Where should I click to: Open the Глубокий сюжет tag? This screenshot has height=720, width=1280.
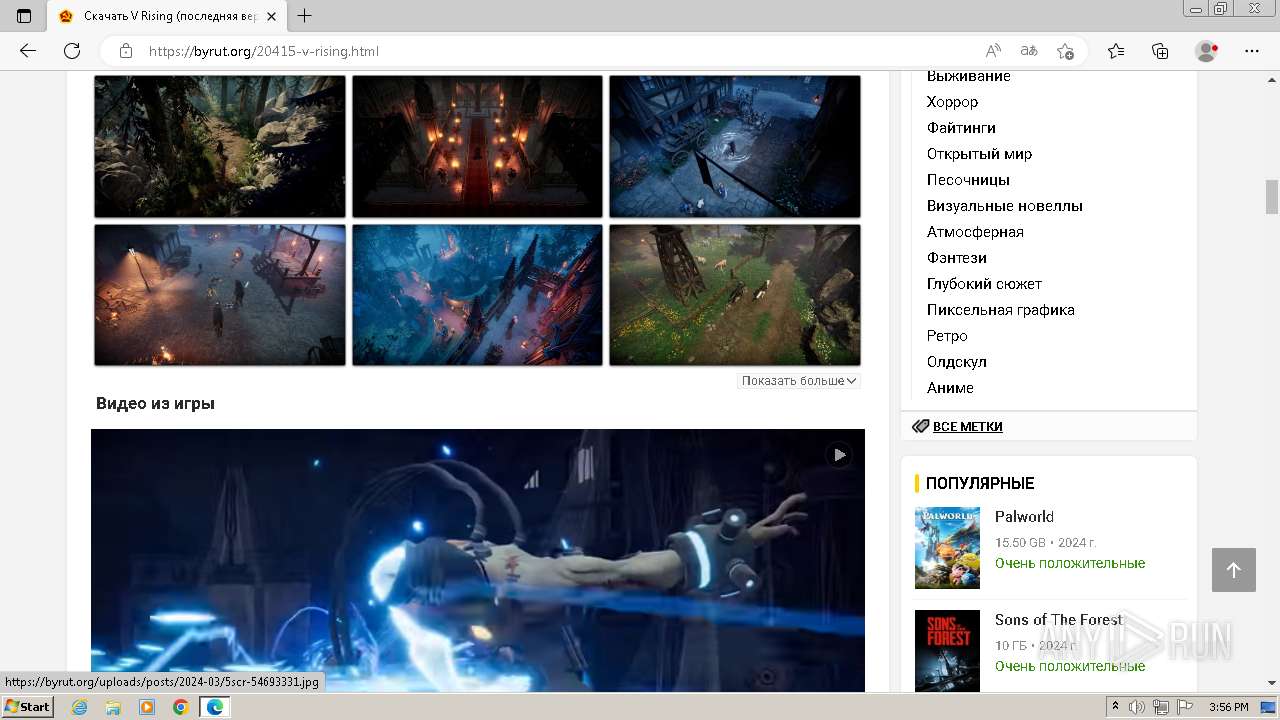(x=984, y=284)
